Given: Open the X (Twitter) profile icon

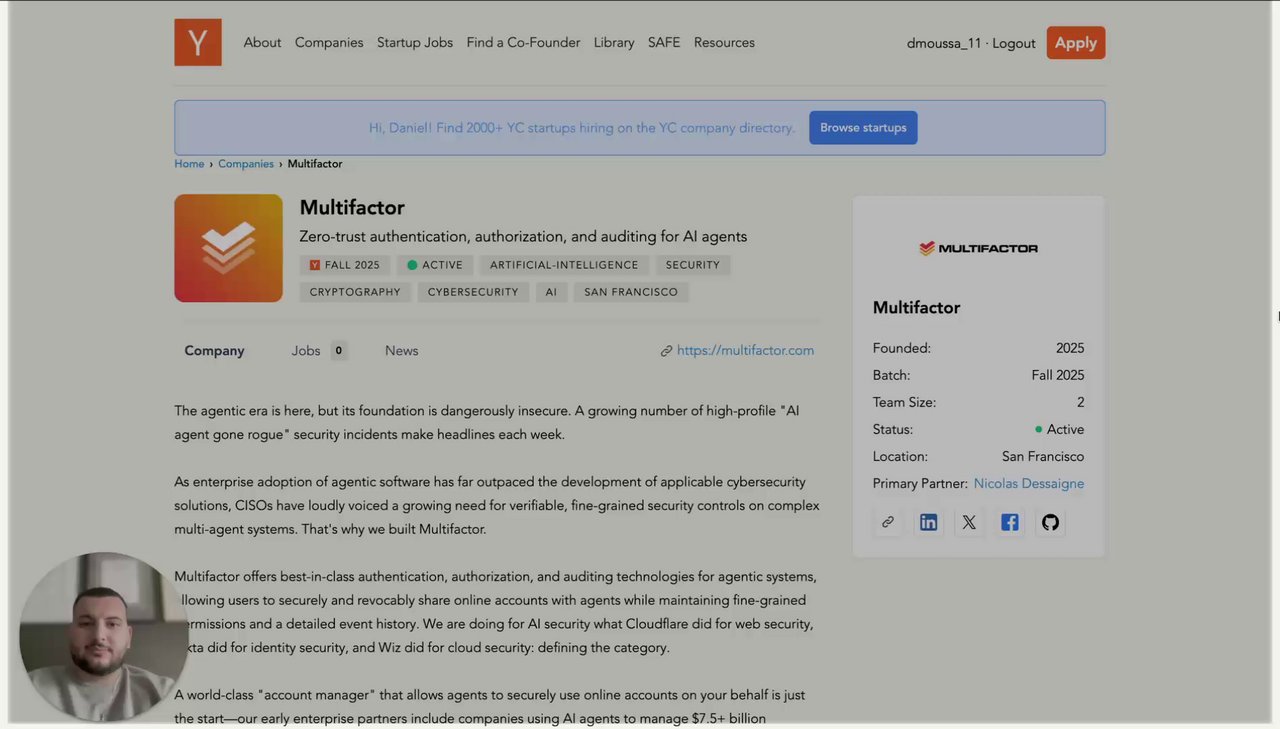Looking at the screenshot, I should pyautogui.click(x=969, y=522).
